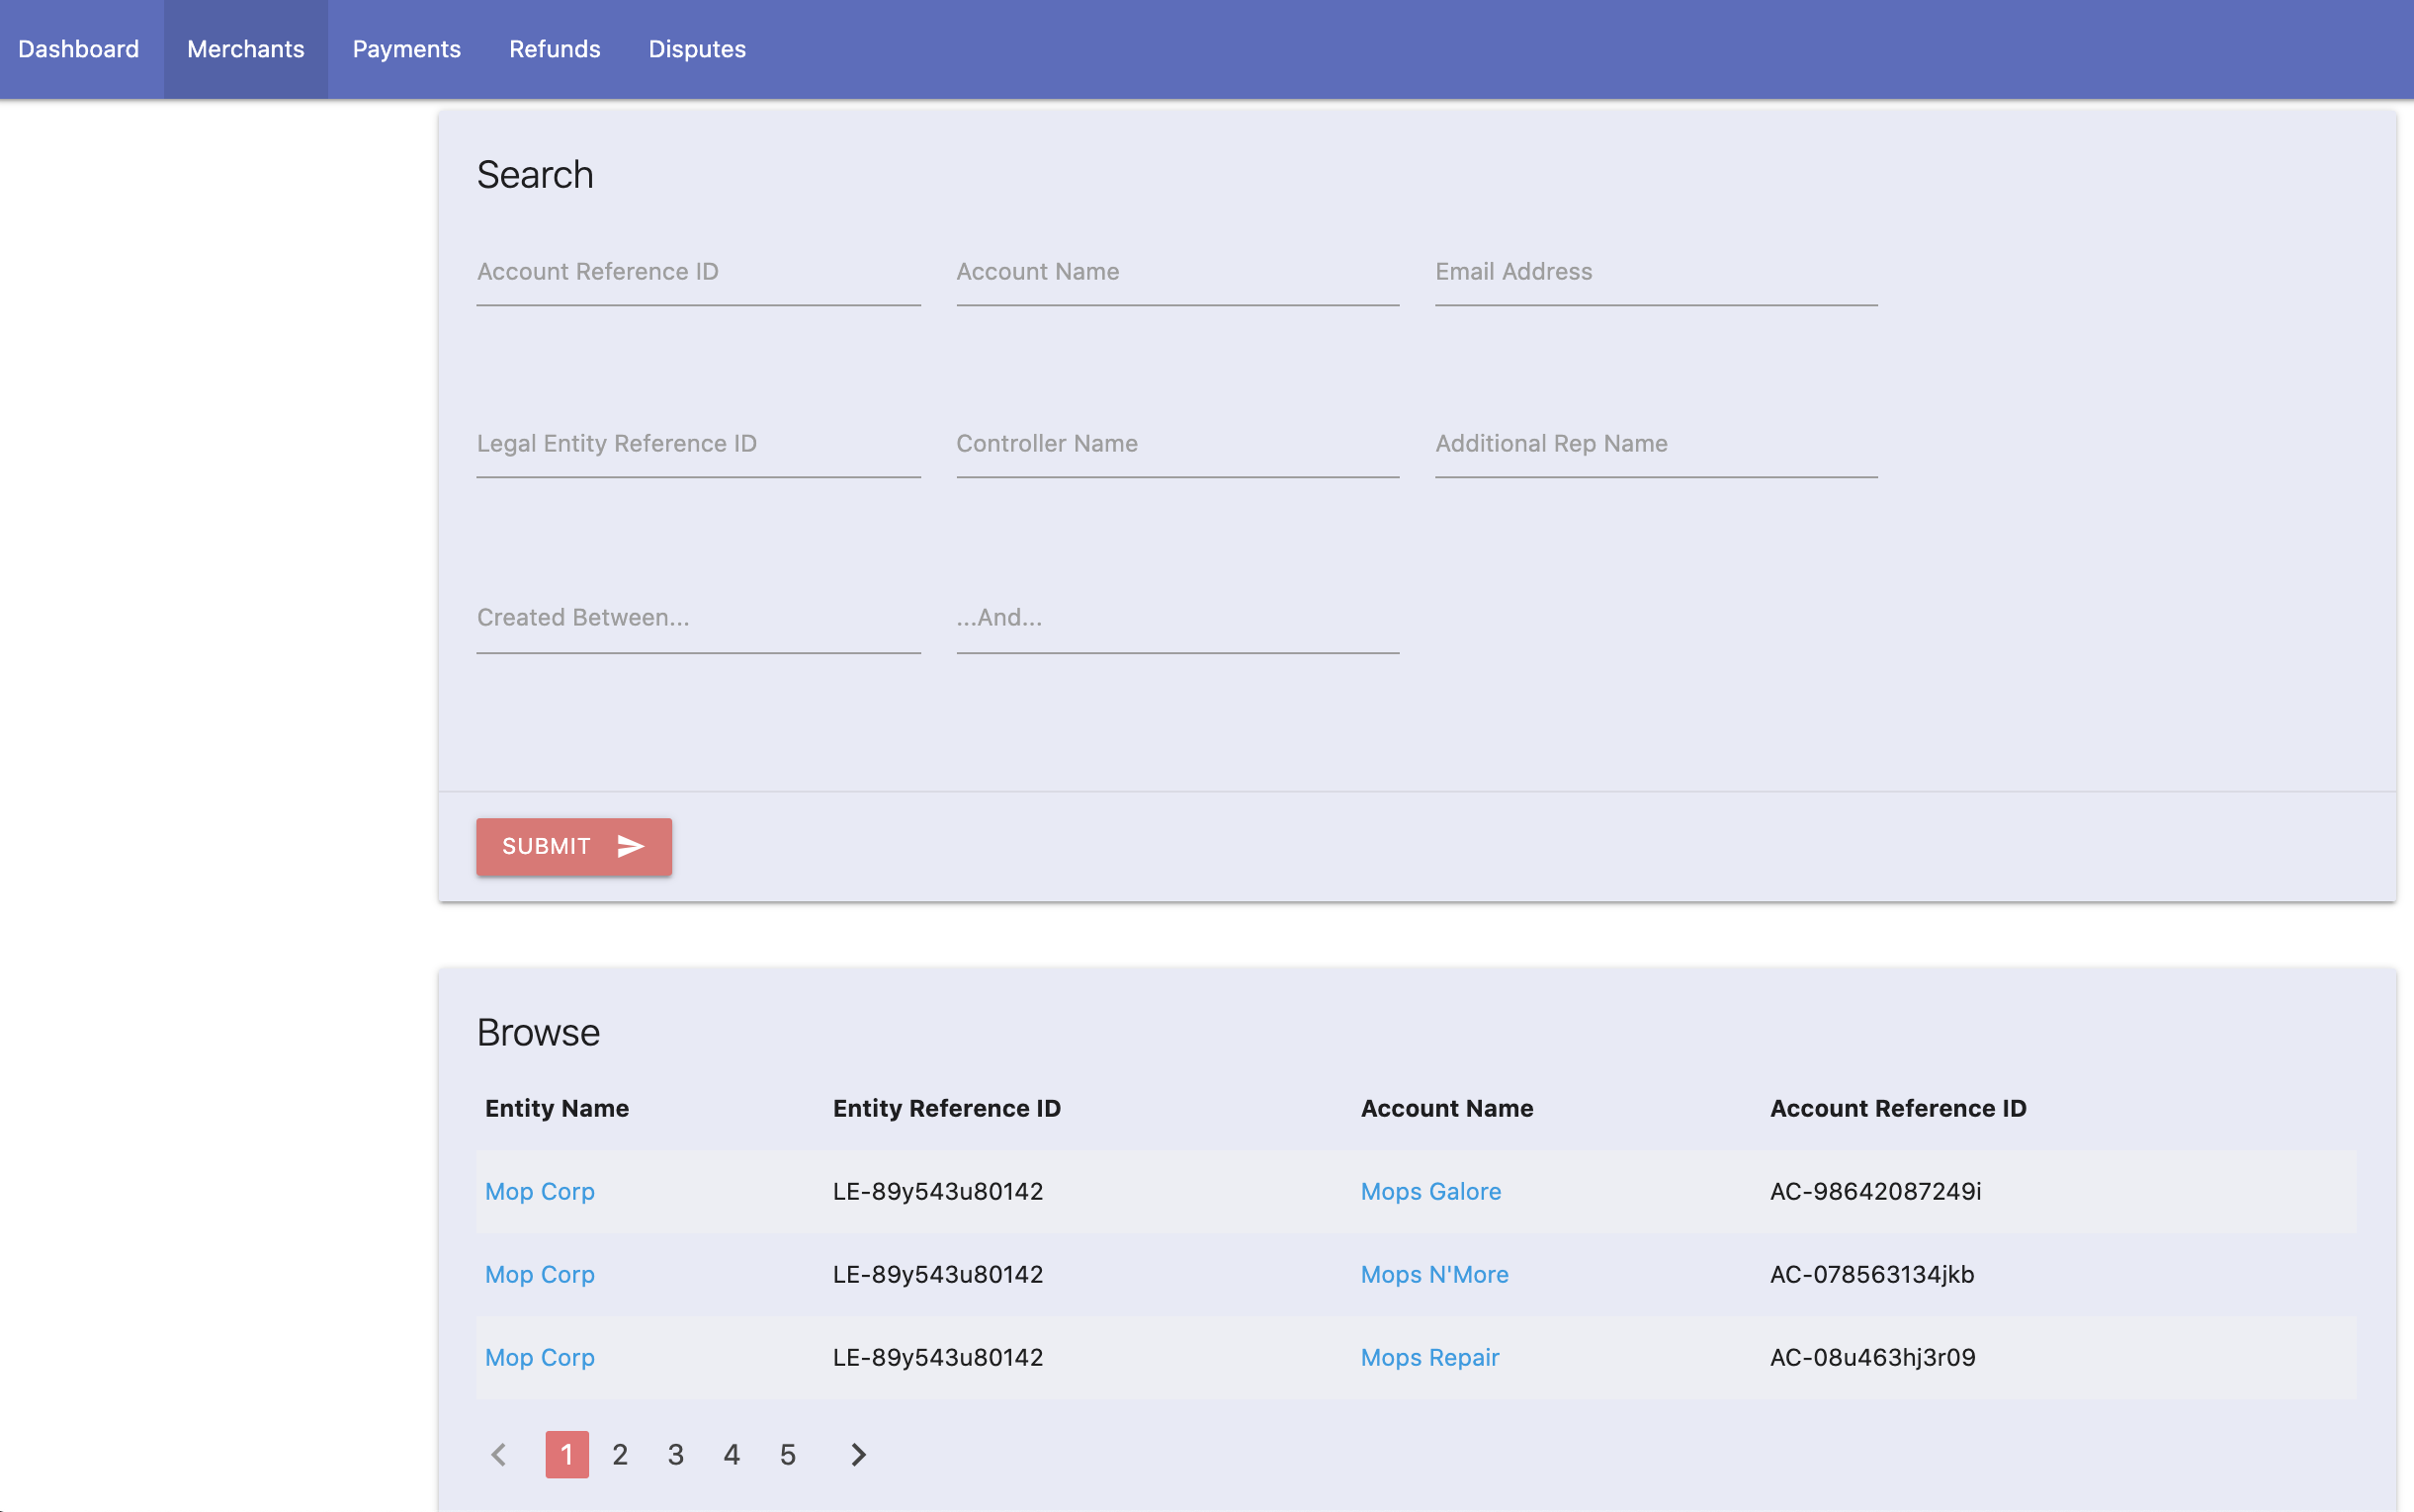Click the Created Between date field
This screenshot has height=1512, width=2414.
pos(699,617)
